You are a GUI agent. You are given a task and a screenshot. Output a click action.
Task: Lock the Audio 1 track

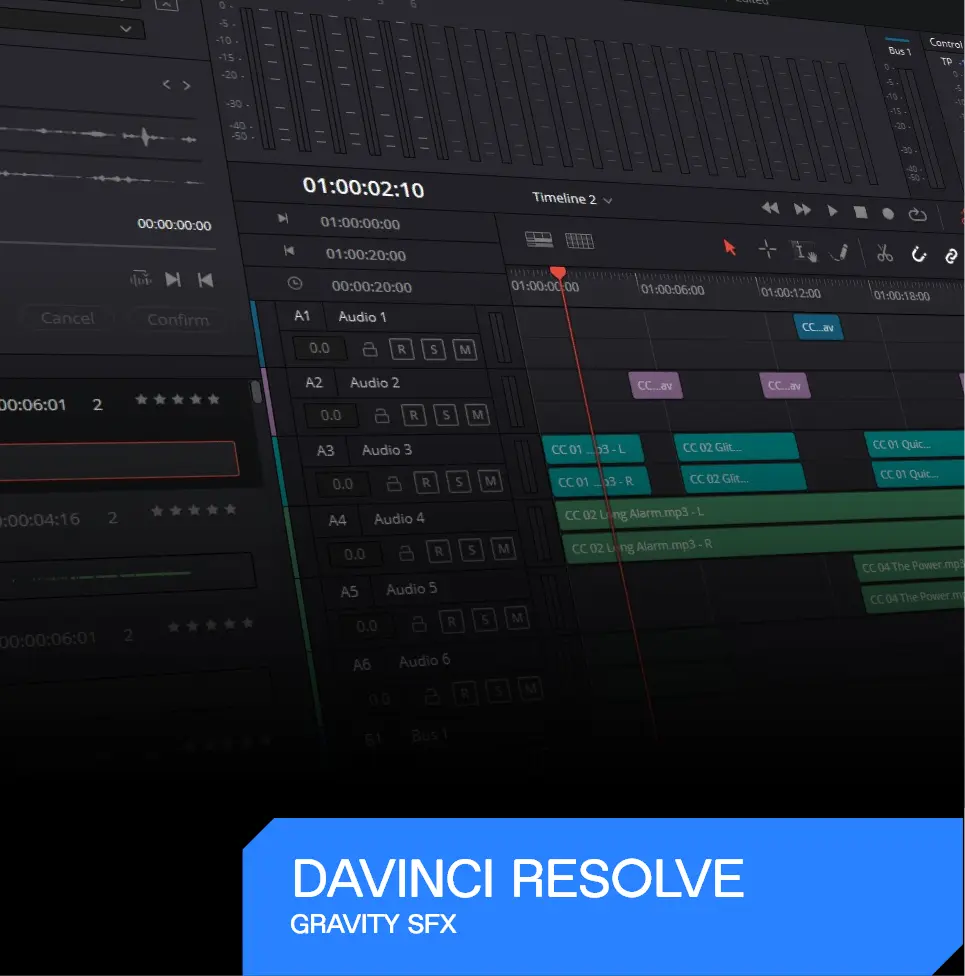(370, 349)
